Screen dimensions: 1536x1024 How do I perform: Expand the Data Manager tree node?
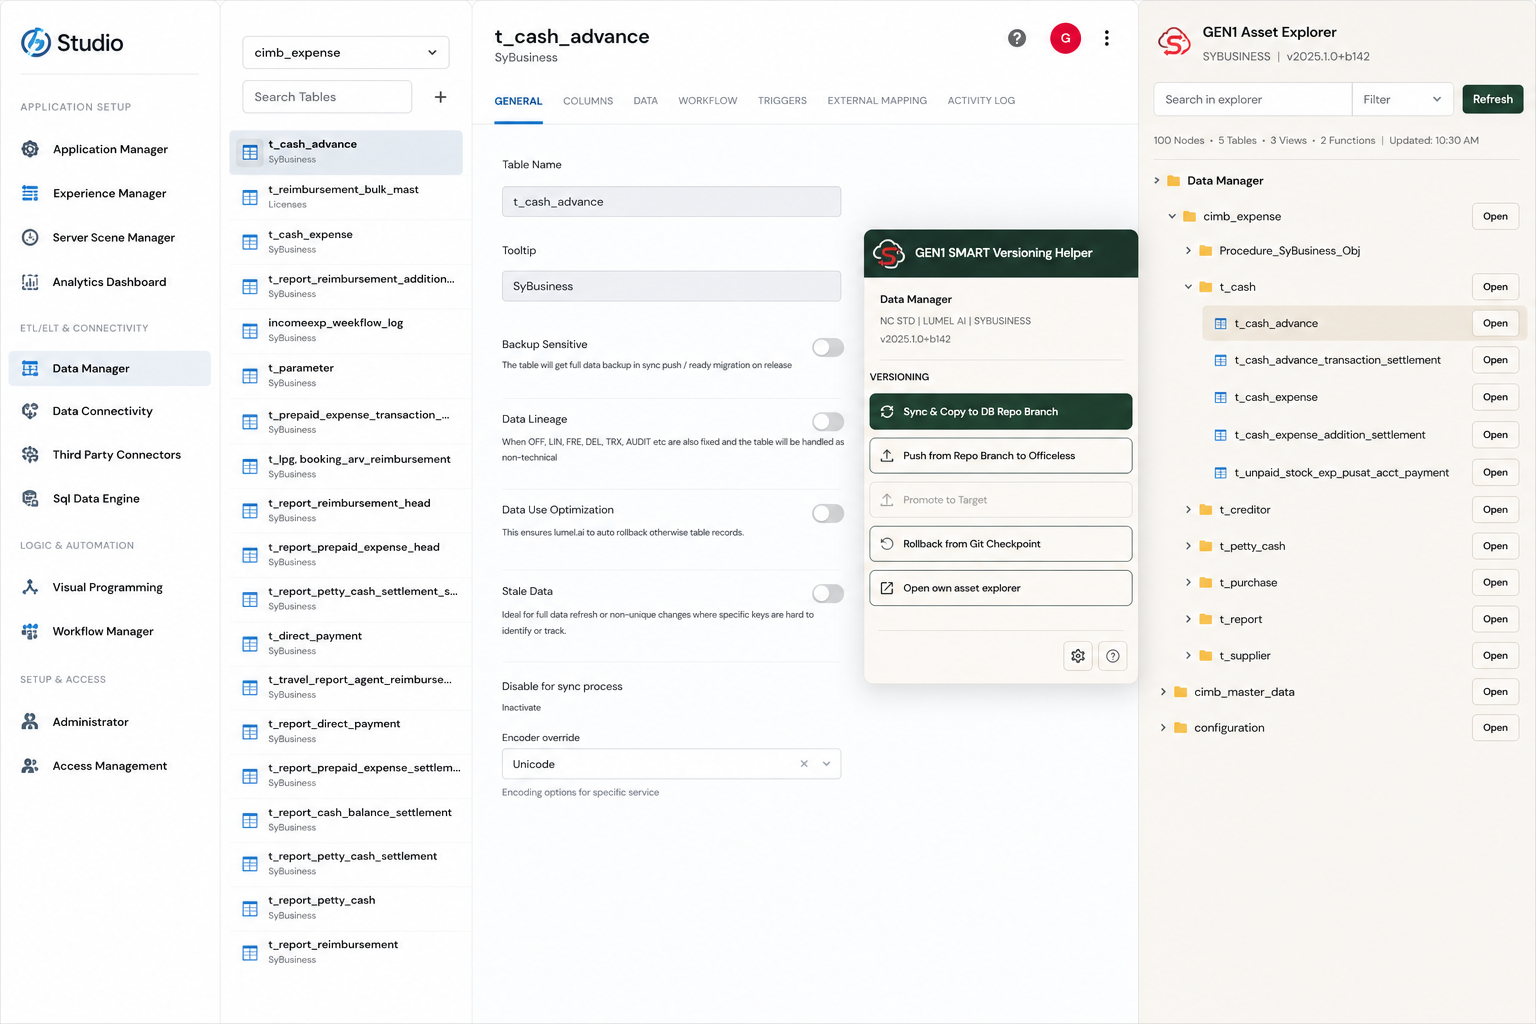tap(1157, 181)
